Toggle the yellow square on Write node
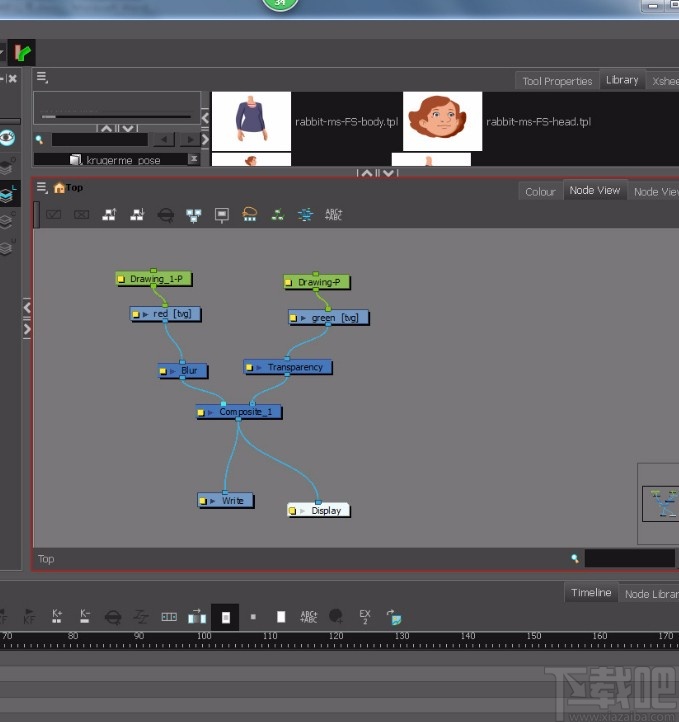 coord(203,501)
